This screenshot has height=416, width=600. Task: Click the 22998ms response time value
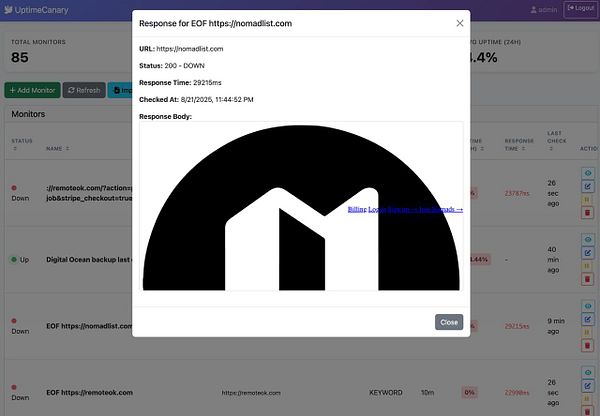(x=517, y=393)
